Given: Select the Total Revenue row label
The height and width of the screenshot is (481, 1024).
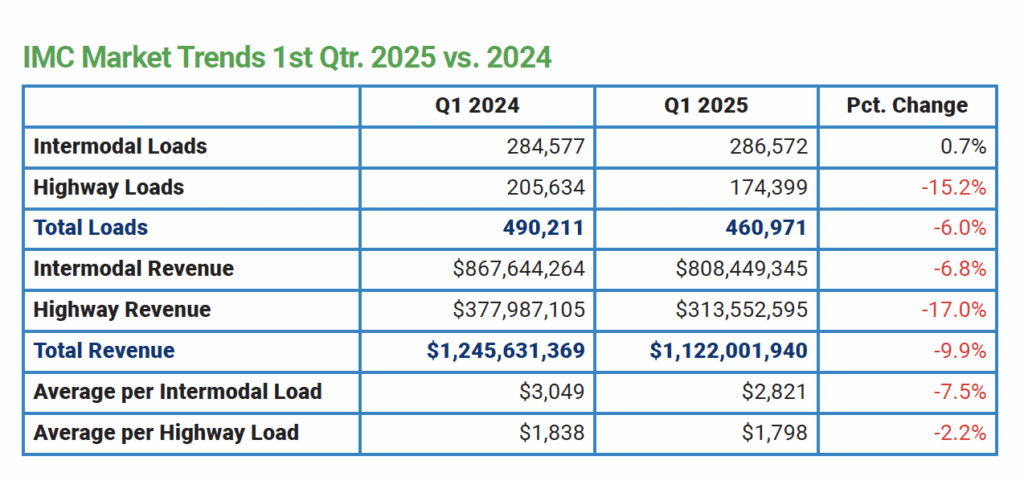Looking at the screenshot, I should 104,351.
